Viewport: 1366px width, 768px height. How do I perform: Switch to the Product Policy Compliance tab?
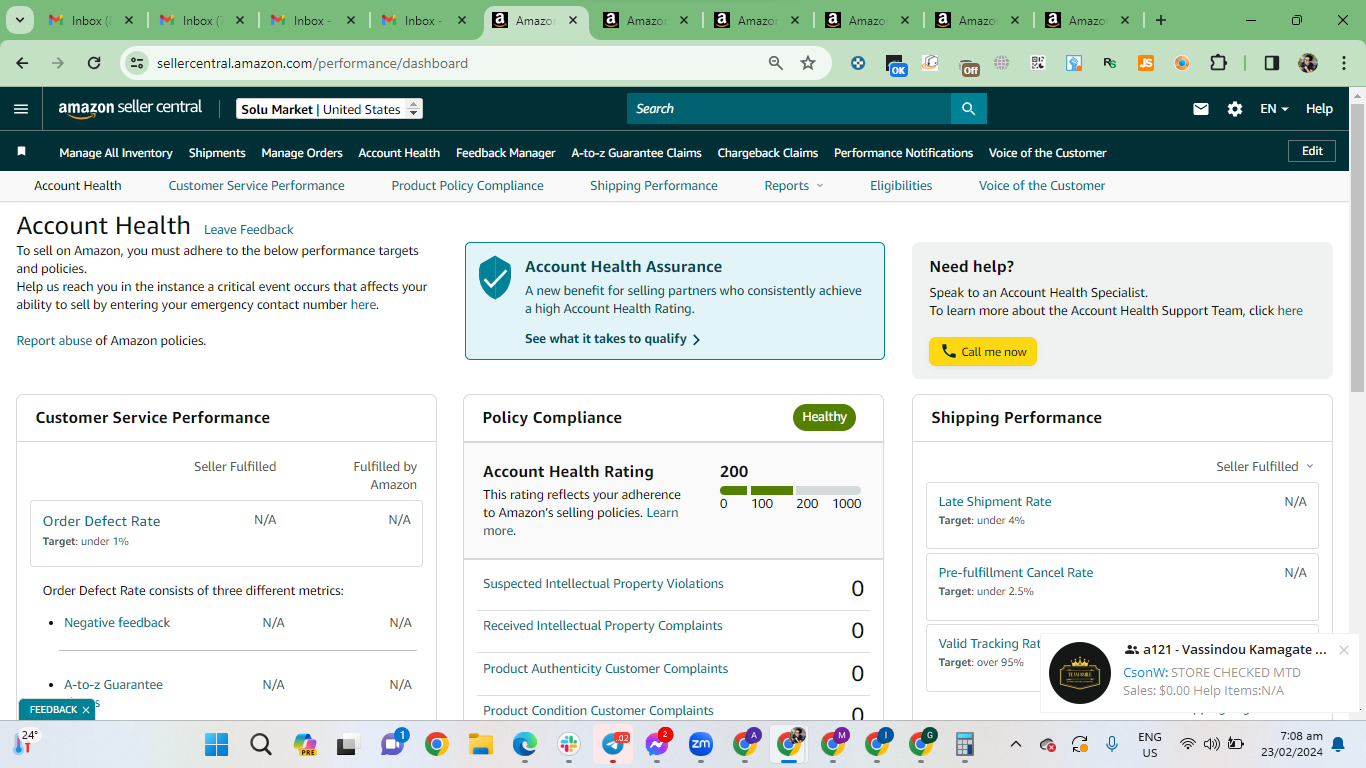click(x=468, y=186)
